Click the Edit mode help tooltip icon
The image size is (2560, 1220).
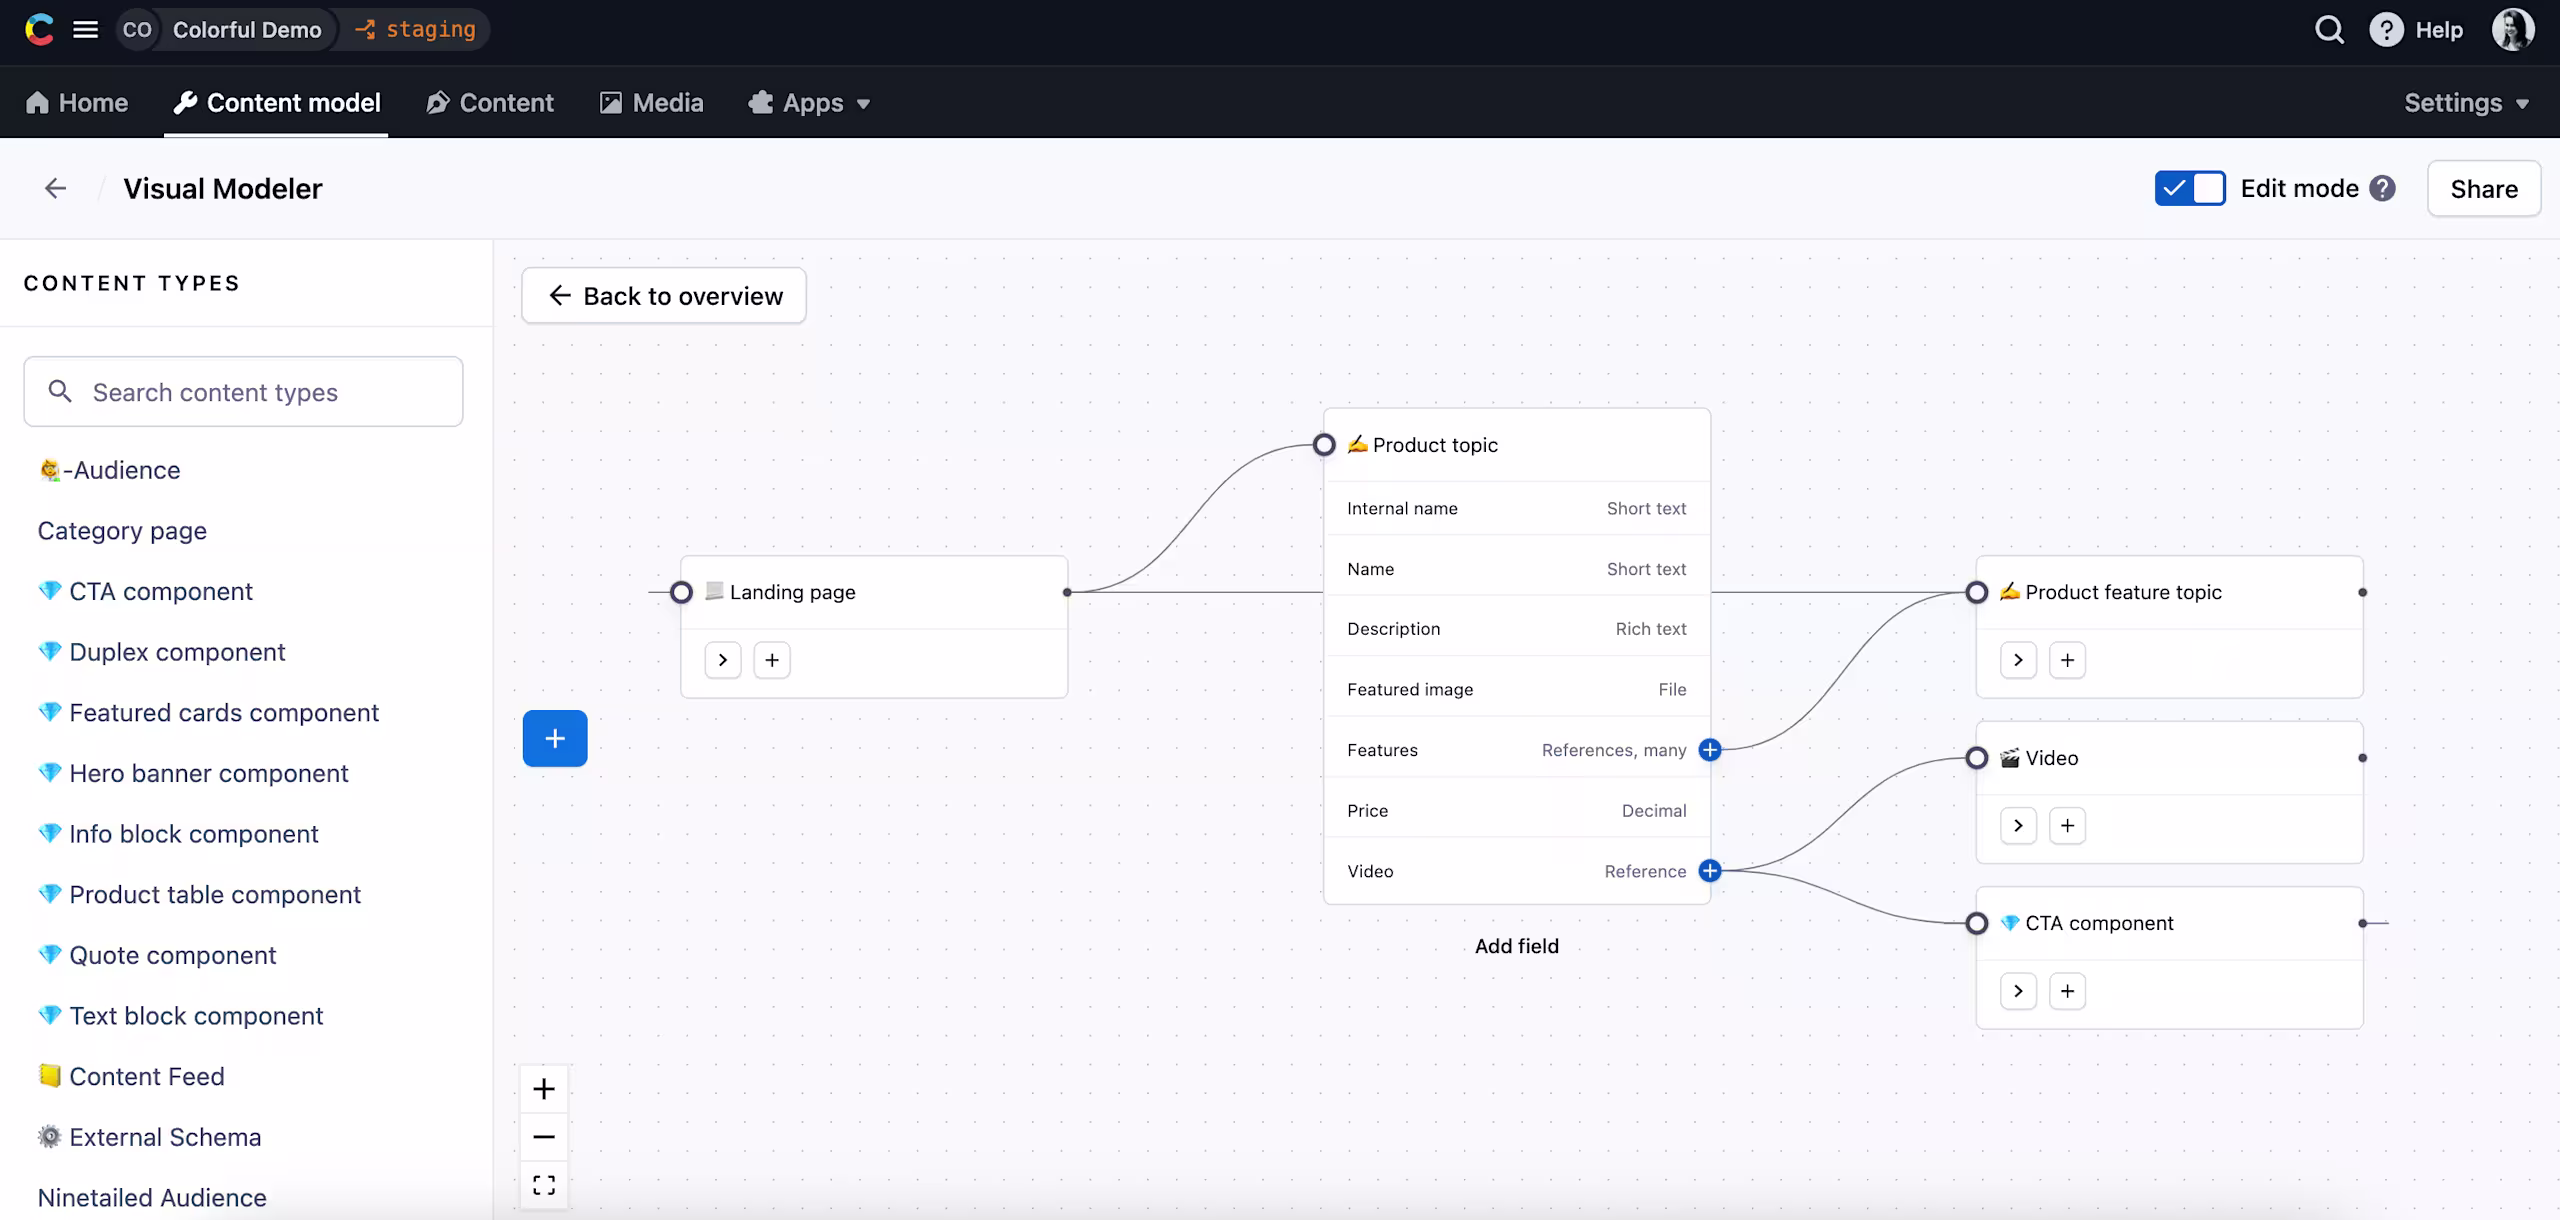click(x=2383, y=188)
